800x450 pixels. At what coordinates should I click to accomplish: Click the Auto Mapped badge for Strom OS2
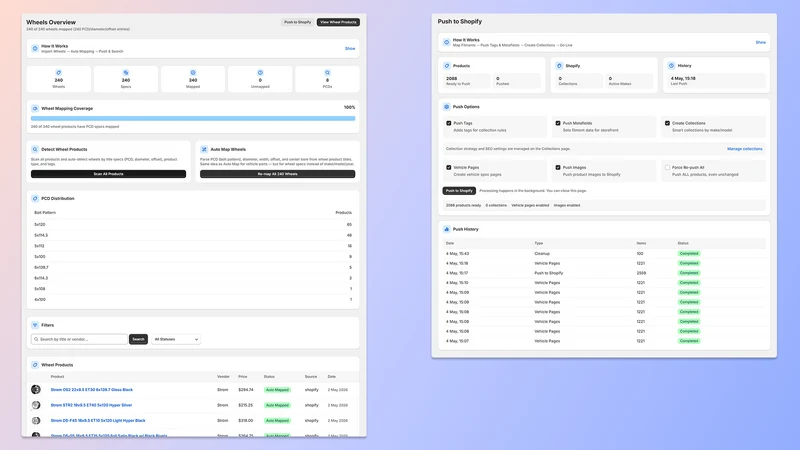(x=277, y=390)
